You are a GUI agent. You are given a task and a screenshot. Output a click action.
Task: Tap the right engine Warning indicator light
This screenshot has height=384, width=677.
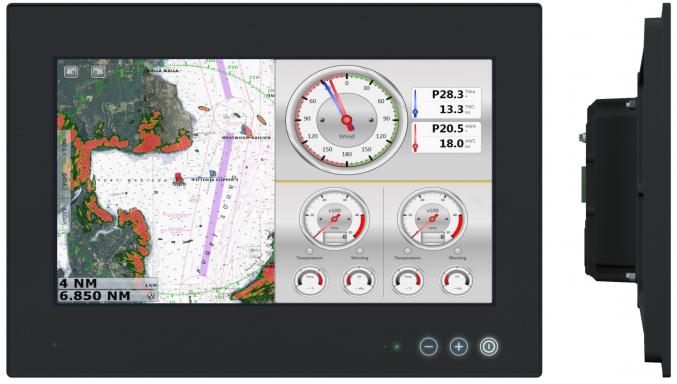pos(457,251)
